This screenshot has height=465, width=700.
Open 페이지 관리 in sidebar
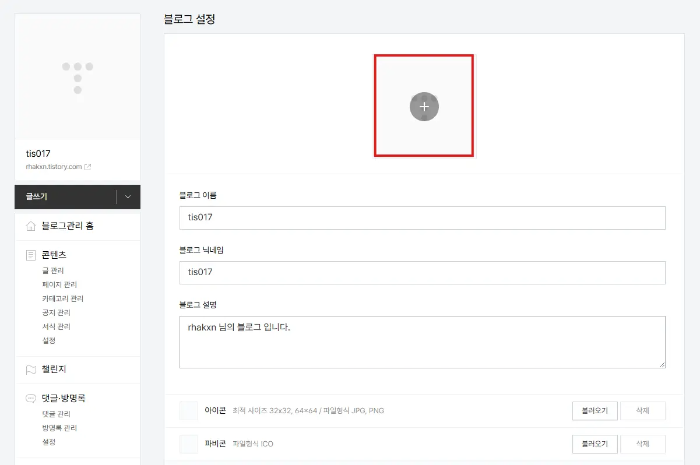59,285
